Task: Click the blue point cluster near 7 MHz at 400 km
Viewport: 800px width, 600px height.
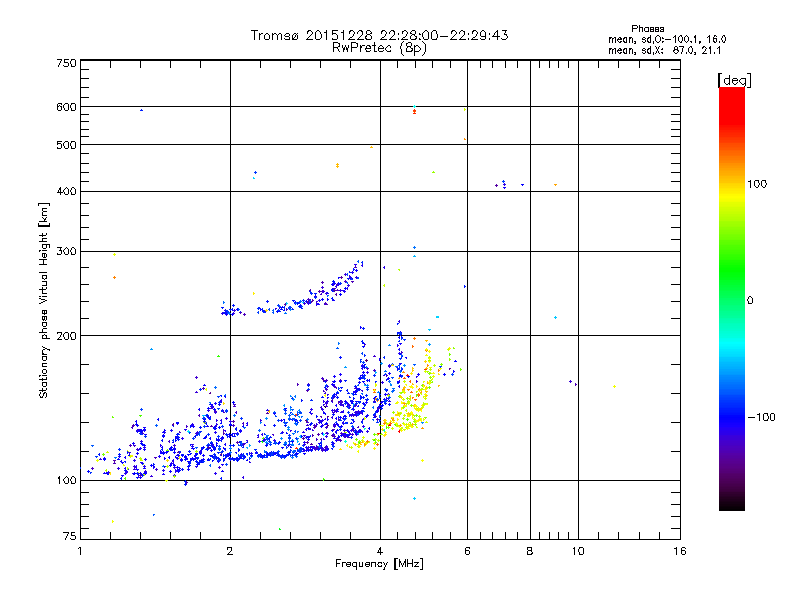Action: tap(504, 184)
